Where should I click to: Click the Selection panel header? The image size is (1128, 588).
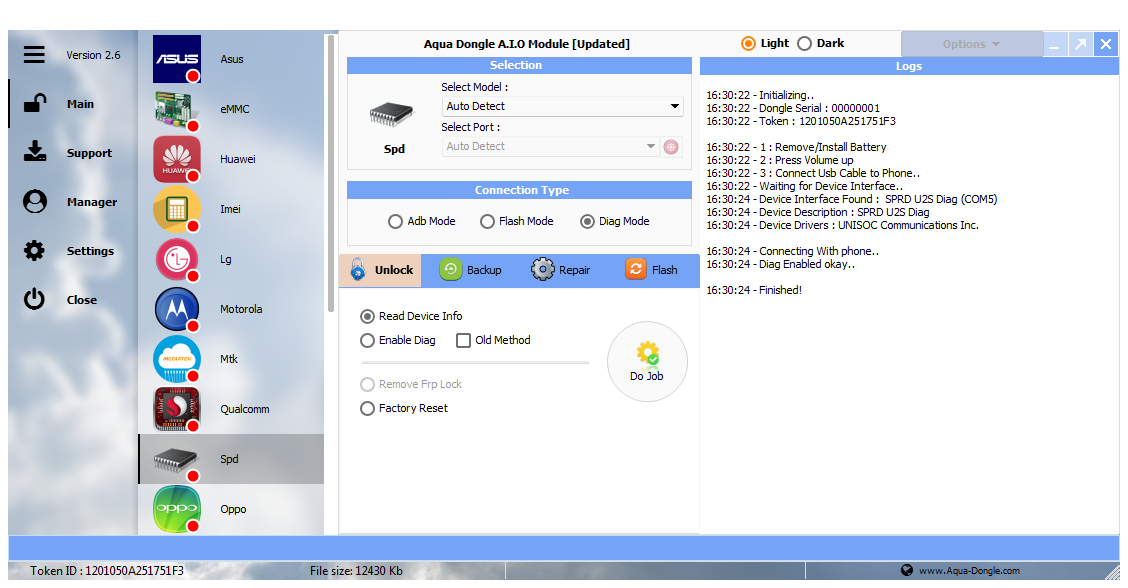tap(519, 65)
